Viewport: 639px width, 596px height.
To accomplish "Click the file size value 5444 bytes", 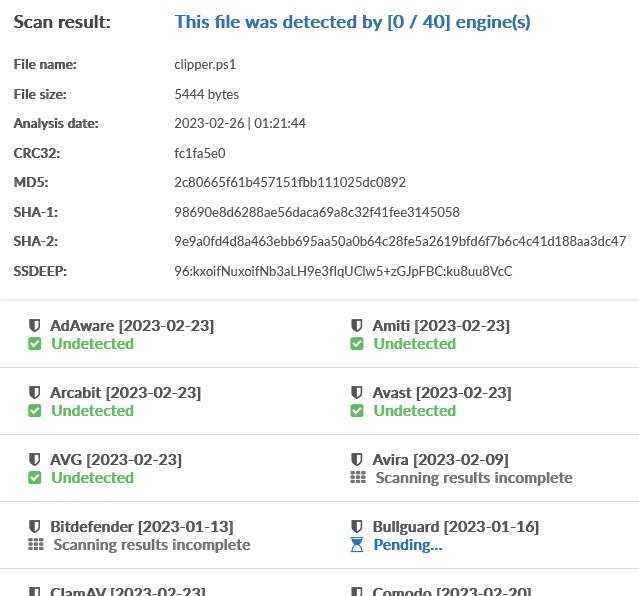I will (207, 94).
